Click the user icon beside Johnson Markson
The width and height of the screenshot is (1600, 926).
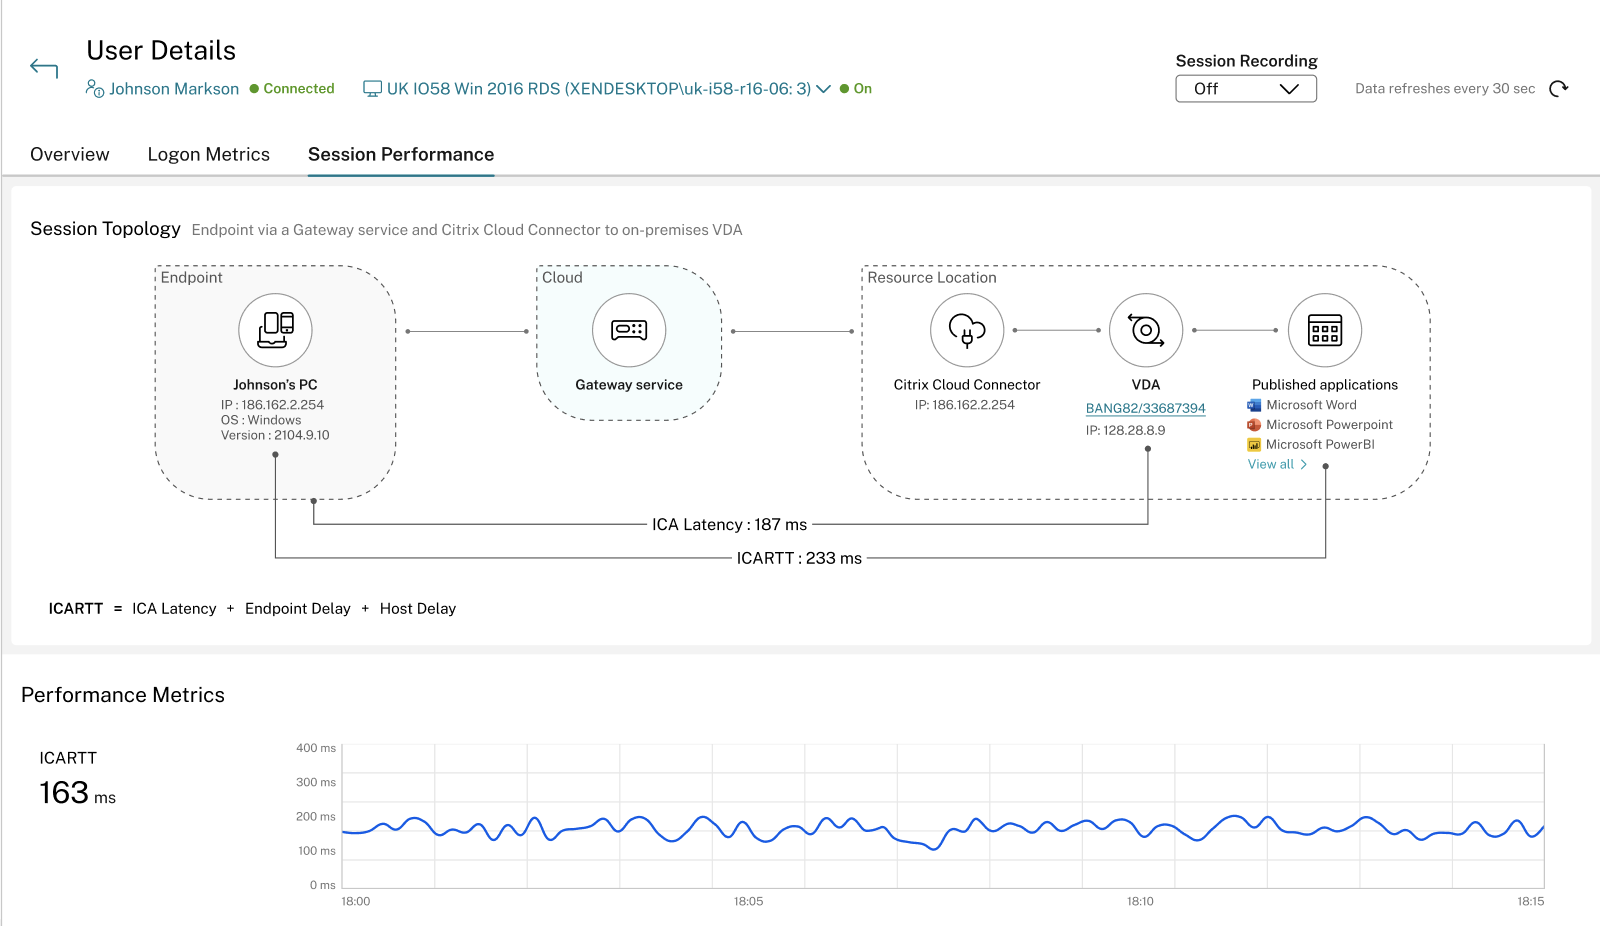point(95,89)
